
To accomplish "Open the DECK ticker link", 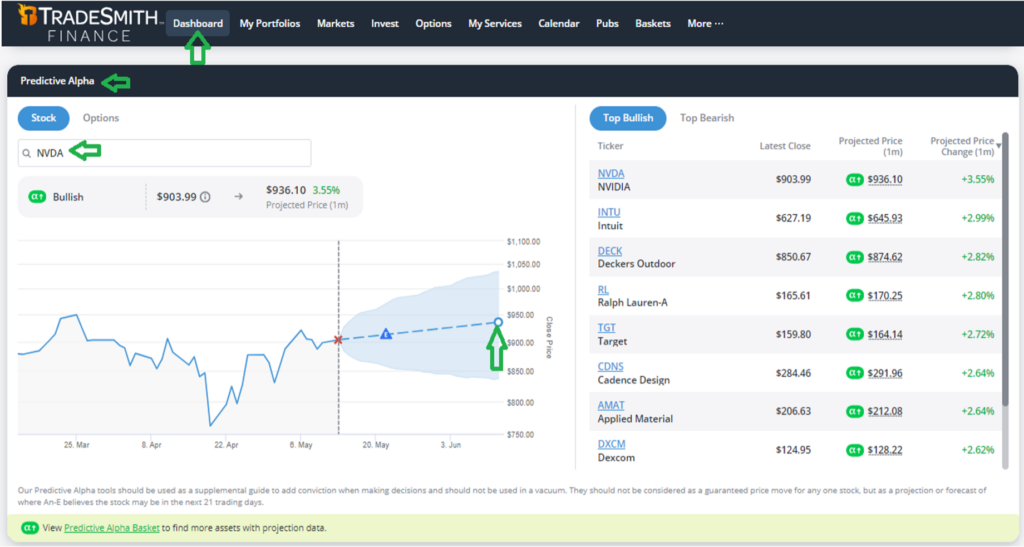I will (610, 251).
